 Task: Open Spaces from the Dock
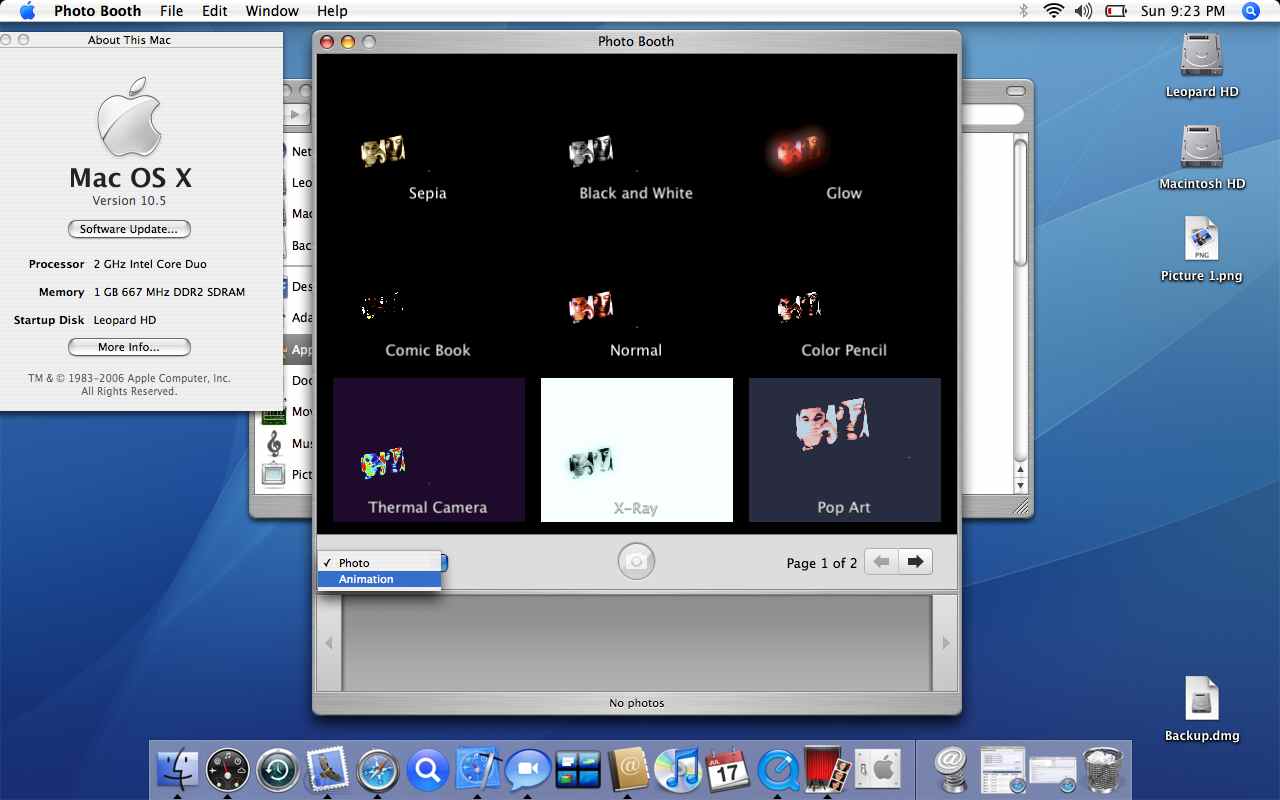point(577,771)
